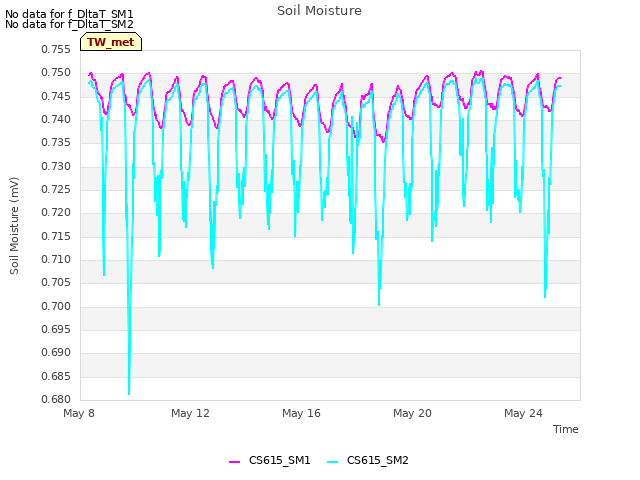
Task: Toggle the CS615_SM1 legend entry
Action: click(x=270, y=460)
